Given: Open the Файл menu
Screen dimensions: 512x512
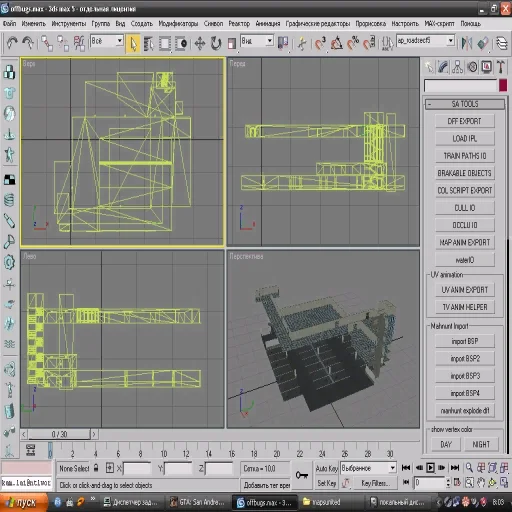Looking at the screenshot, I should [x=9, y=24].
